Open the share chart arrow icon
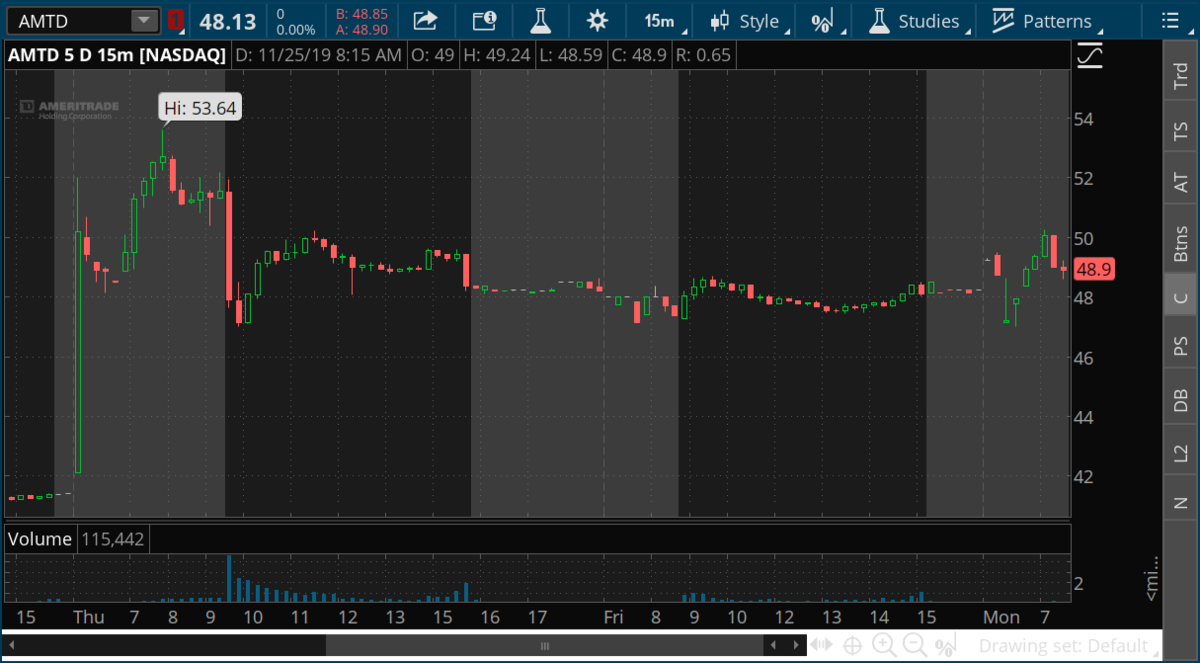The image size is (1200, 663). [426, 20]
